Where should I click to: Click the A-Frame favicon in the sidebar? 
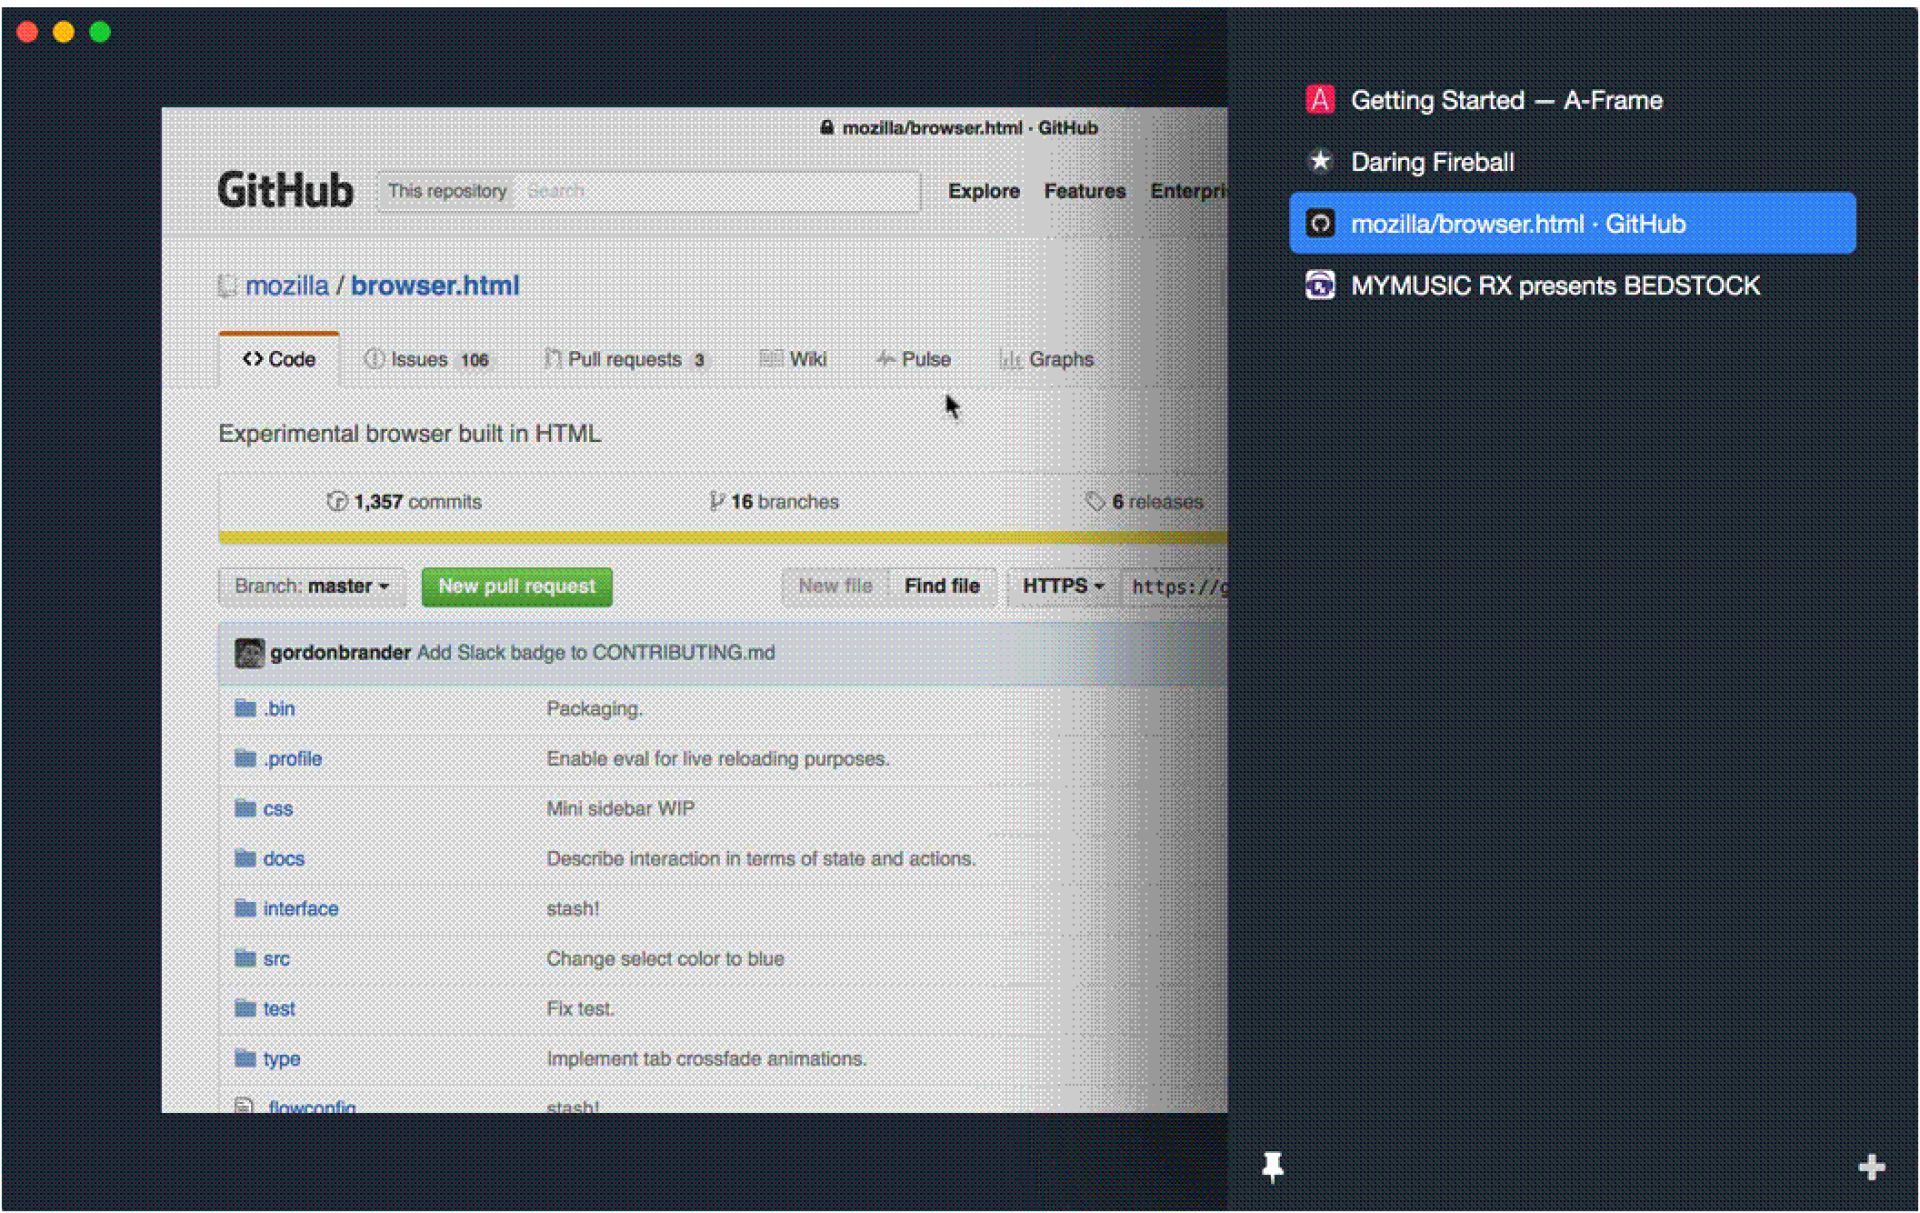pos(1321,99)
